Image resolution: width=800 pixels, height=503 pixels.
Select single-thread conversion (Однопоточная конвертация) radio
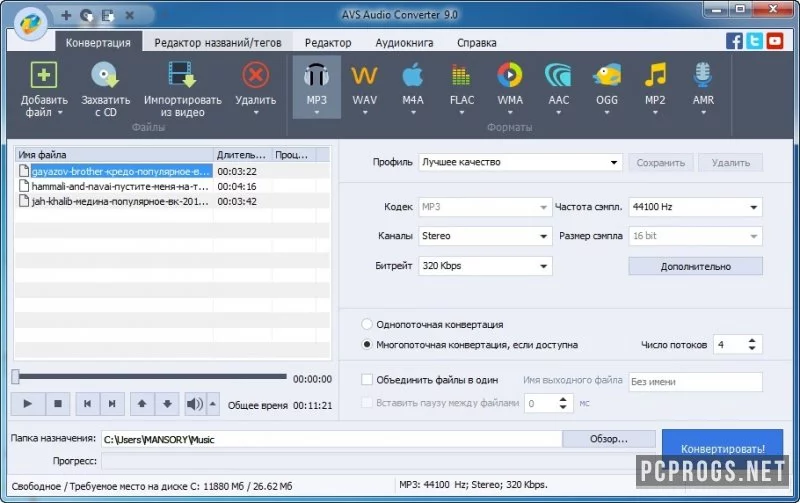[366, 324]
